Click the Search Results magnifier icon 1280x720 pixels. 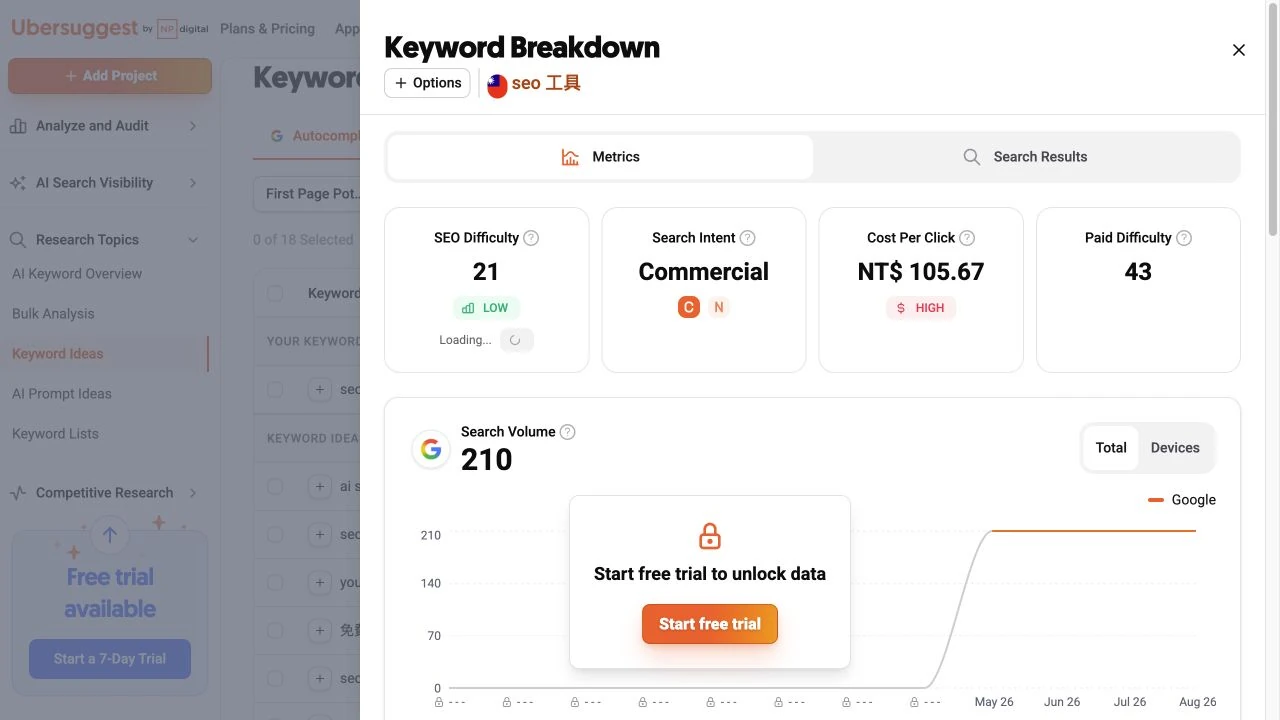(971, 157)
